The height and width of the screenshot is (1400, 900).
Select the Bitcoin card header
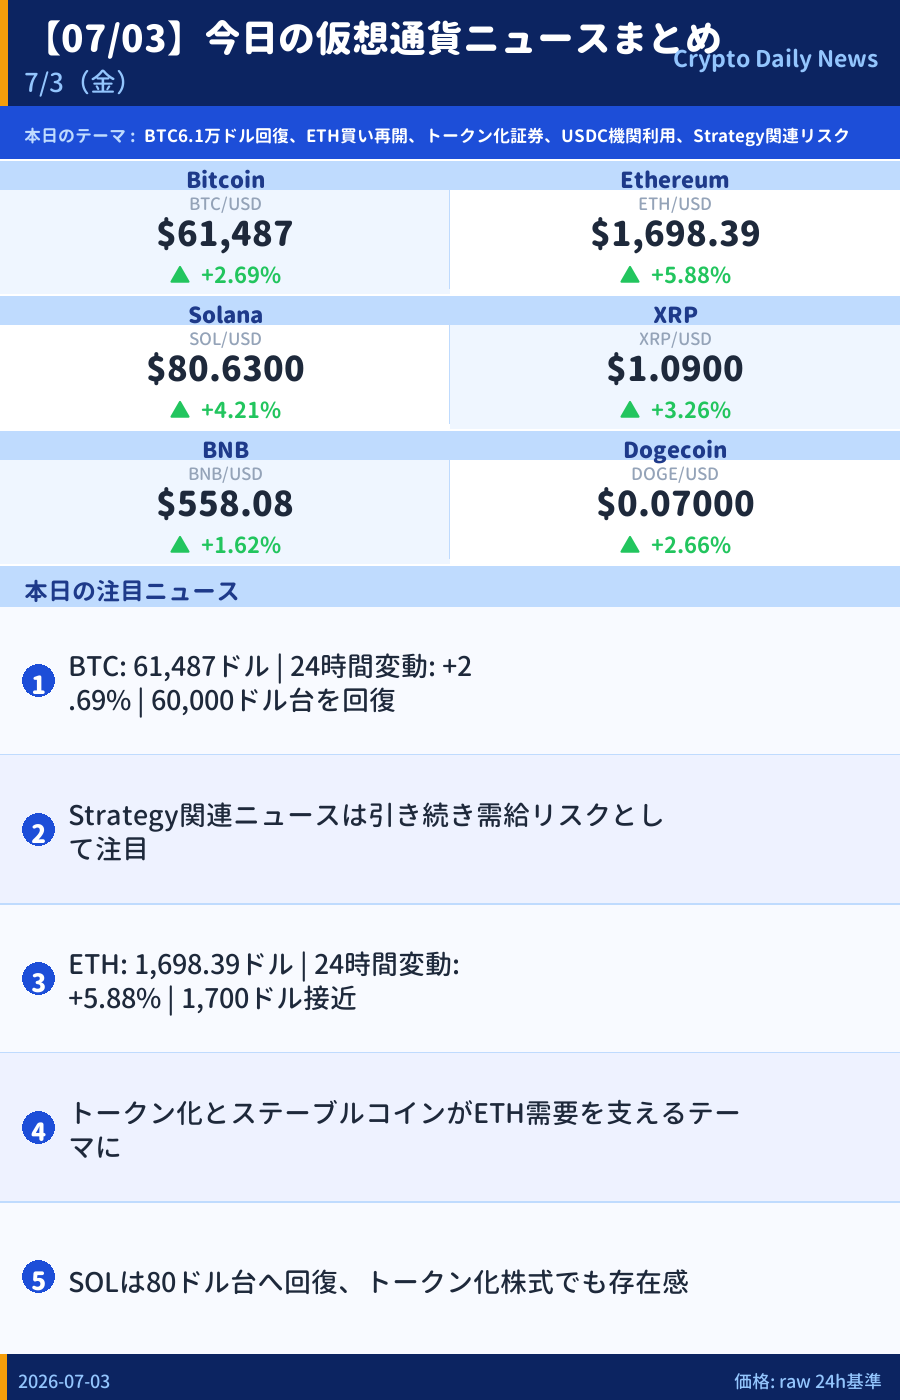point(225,178)
